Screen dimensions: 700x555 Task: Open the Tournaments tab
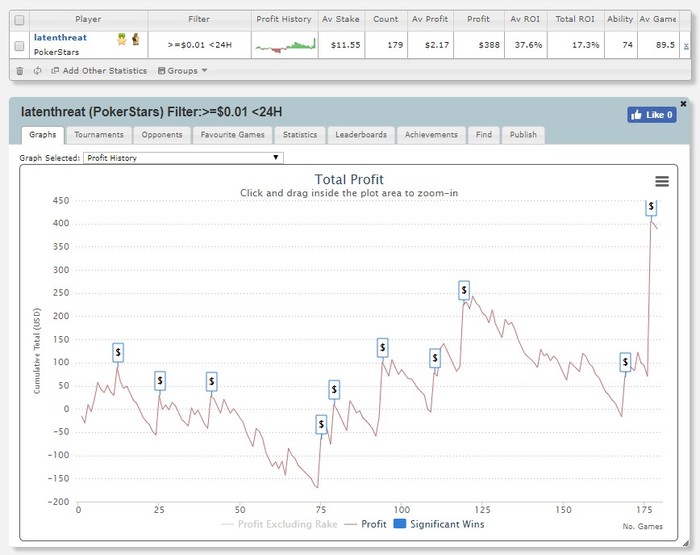pyautogui.click(x=99, y=135)
